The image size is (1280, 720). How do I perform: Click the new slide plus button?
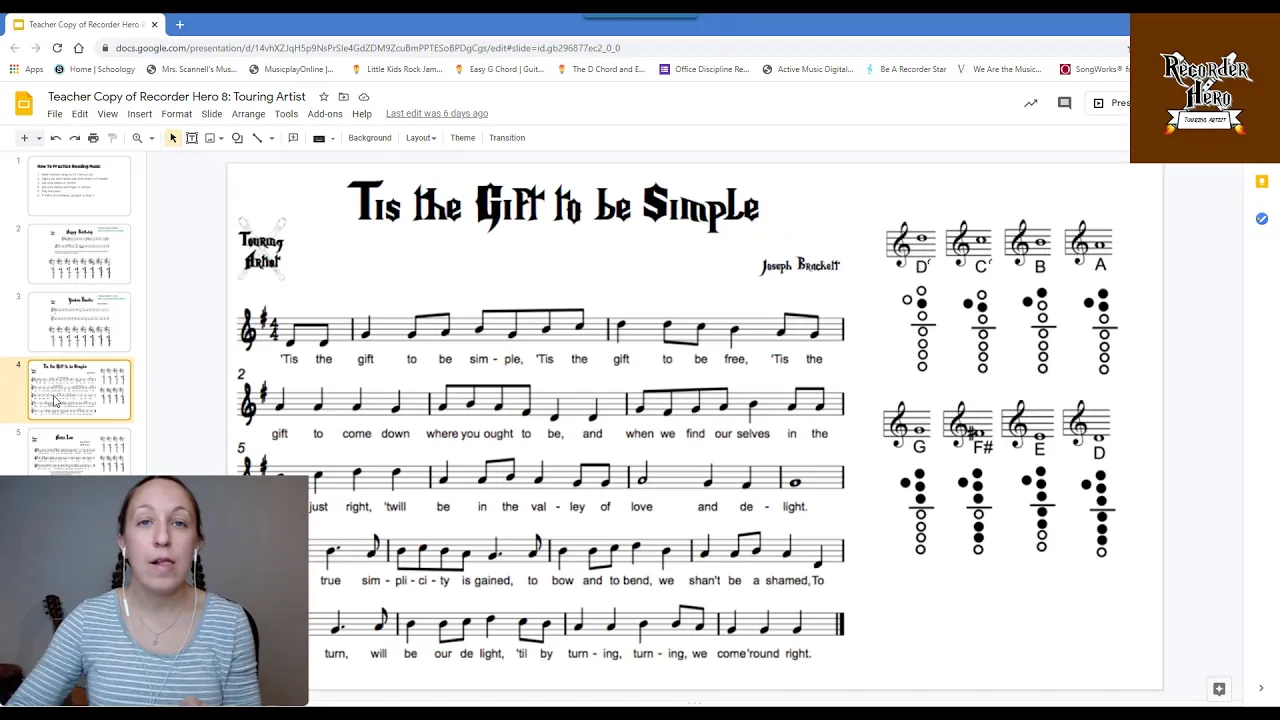click(x=24, y=138)
